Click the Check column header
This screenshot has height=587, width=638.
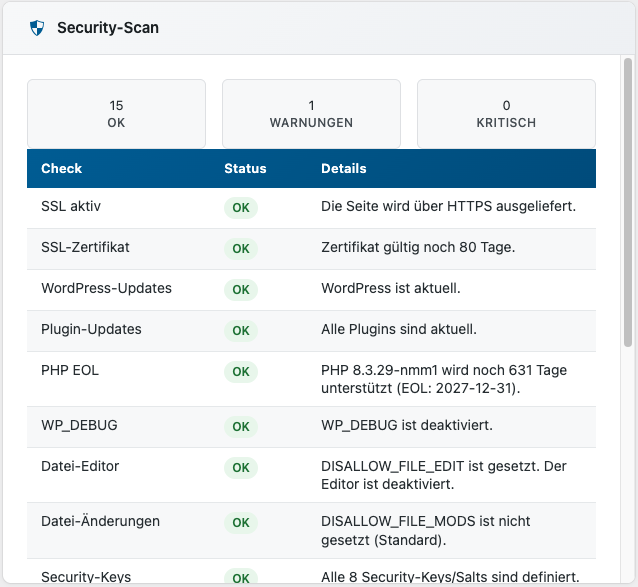click(x=62, y=169)
